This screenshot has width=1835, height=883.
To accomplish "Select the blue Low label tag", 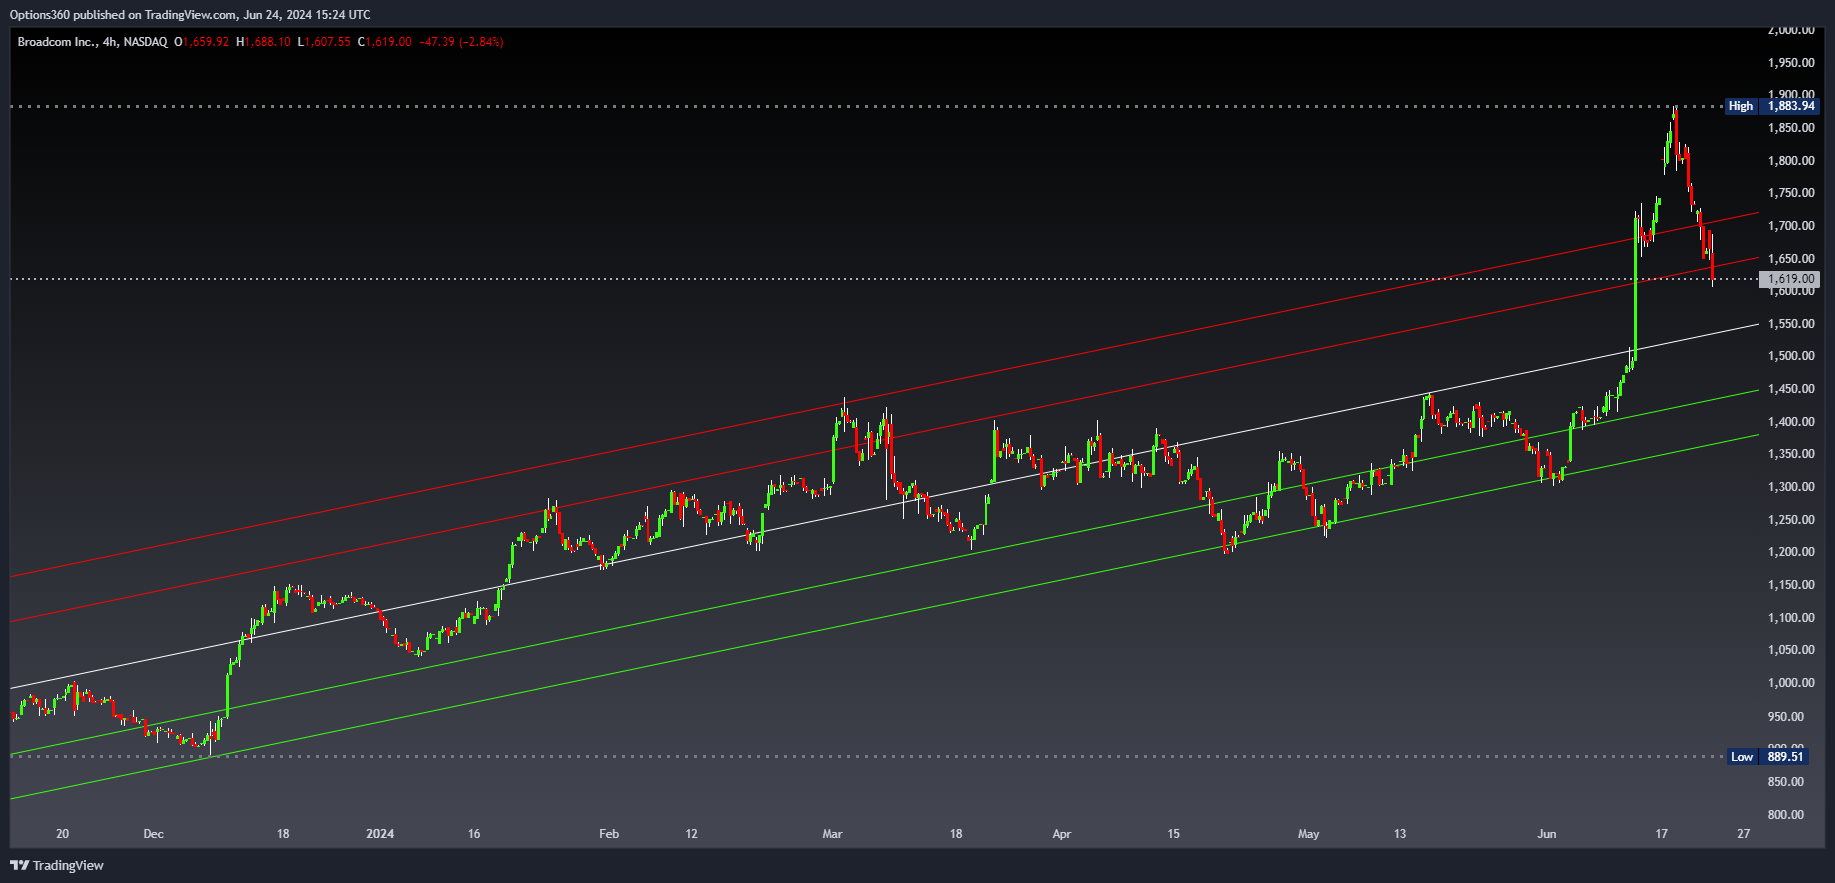I will pos(1742,757).
